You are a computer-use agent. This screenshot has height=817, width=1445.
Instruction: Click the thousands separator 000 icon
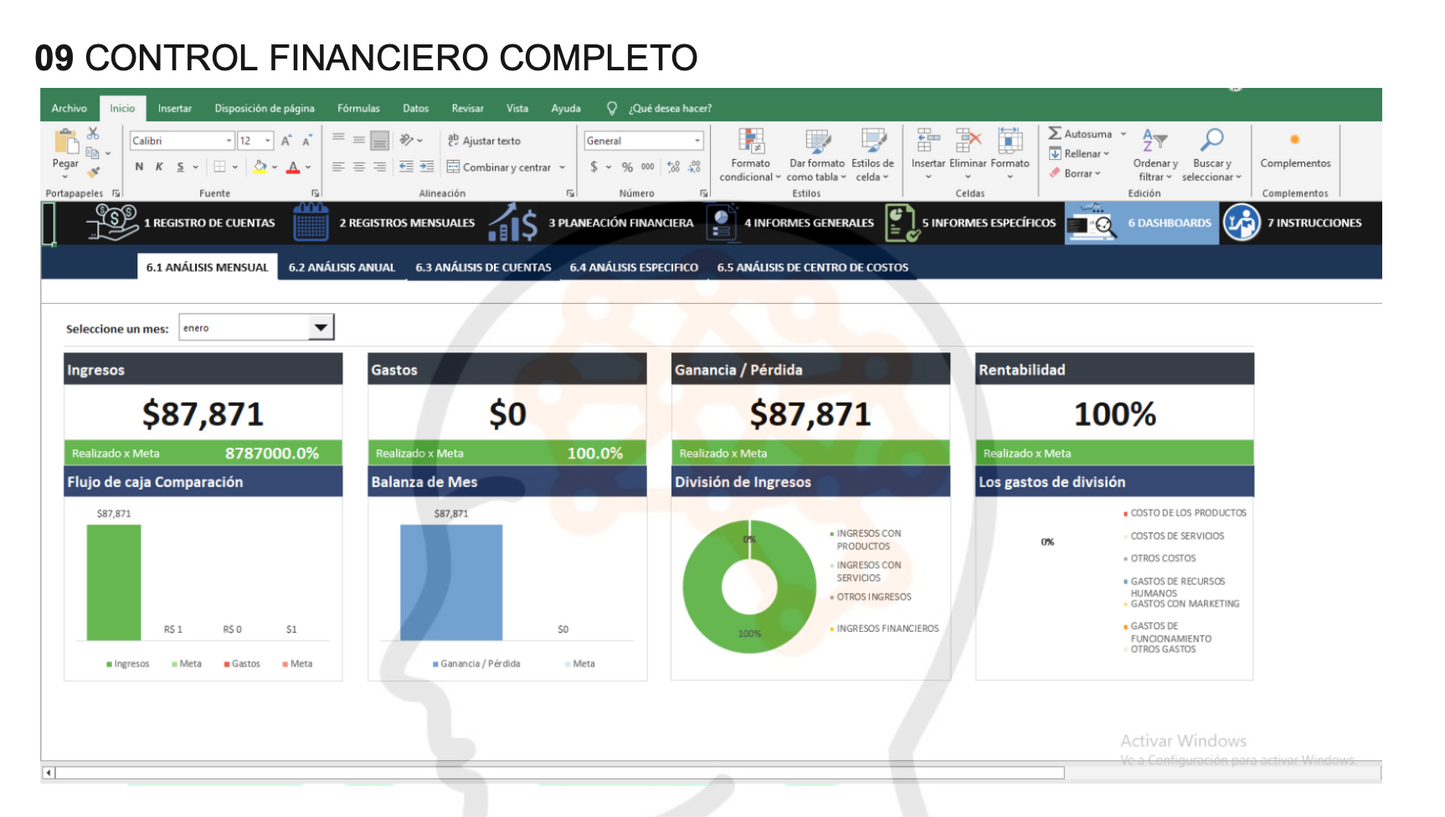coord(648,167)
